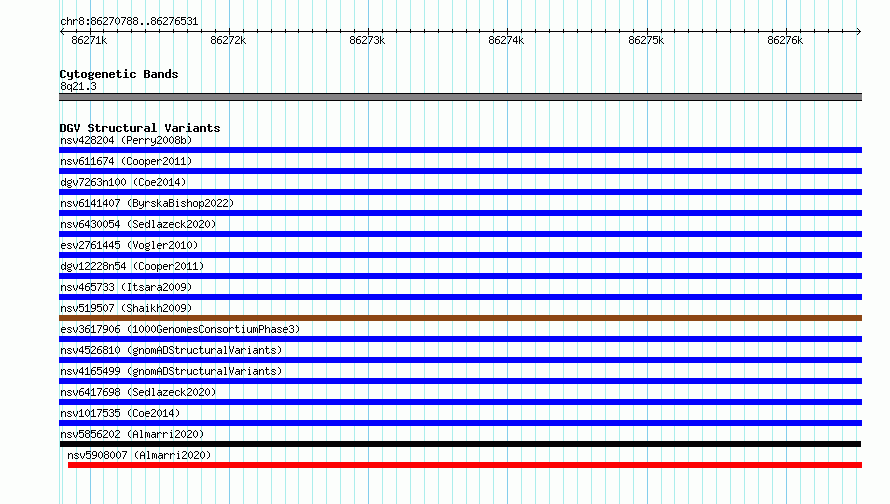Click ruler position 86272k

point(228,40)
